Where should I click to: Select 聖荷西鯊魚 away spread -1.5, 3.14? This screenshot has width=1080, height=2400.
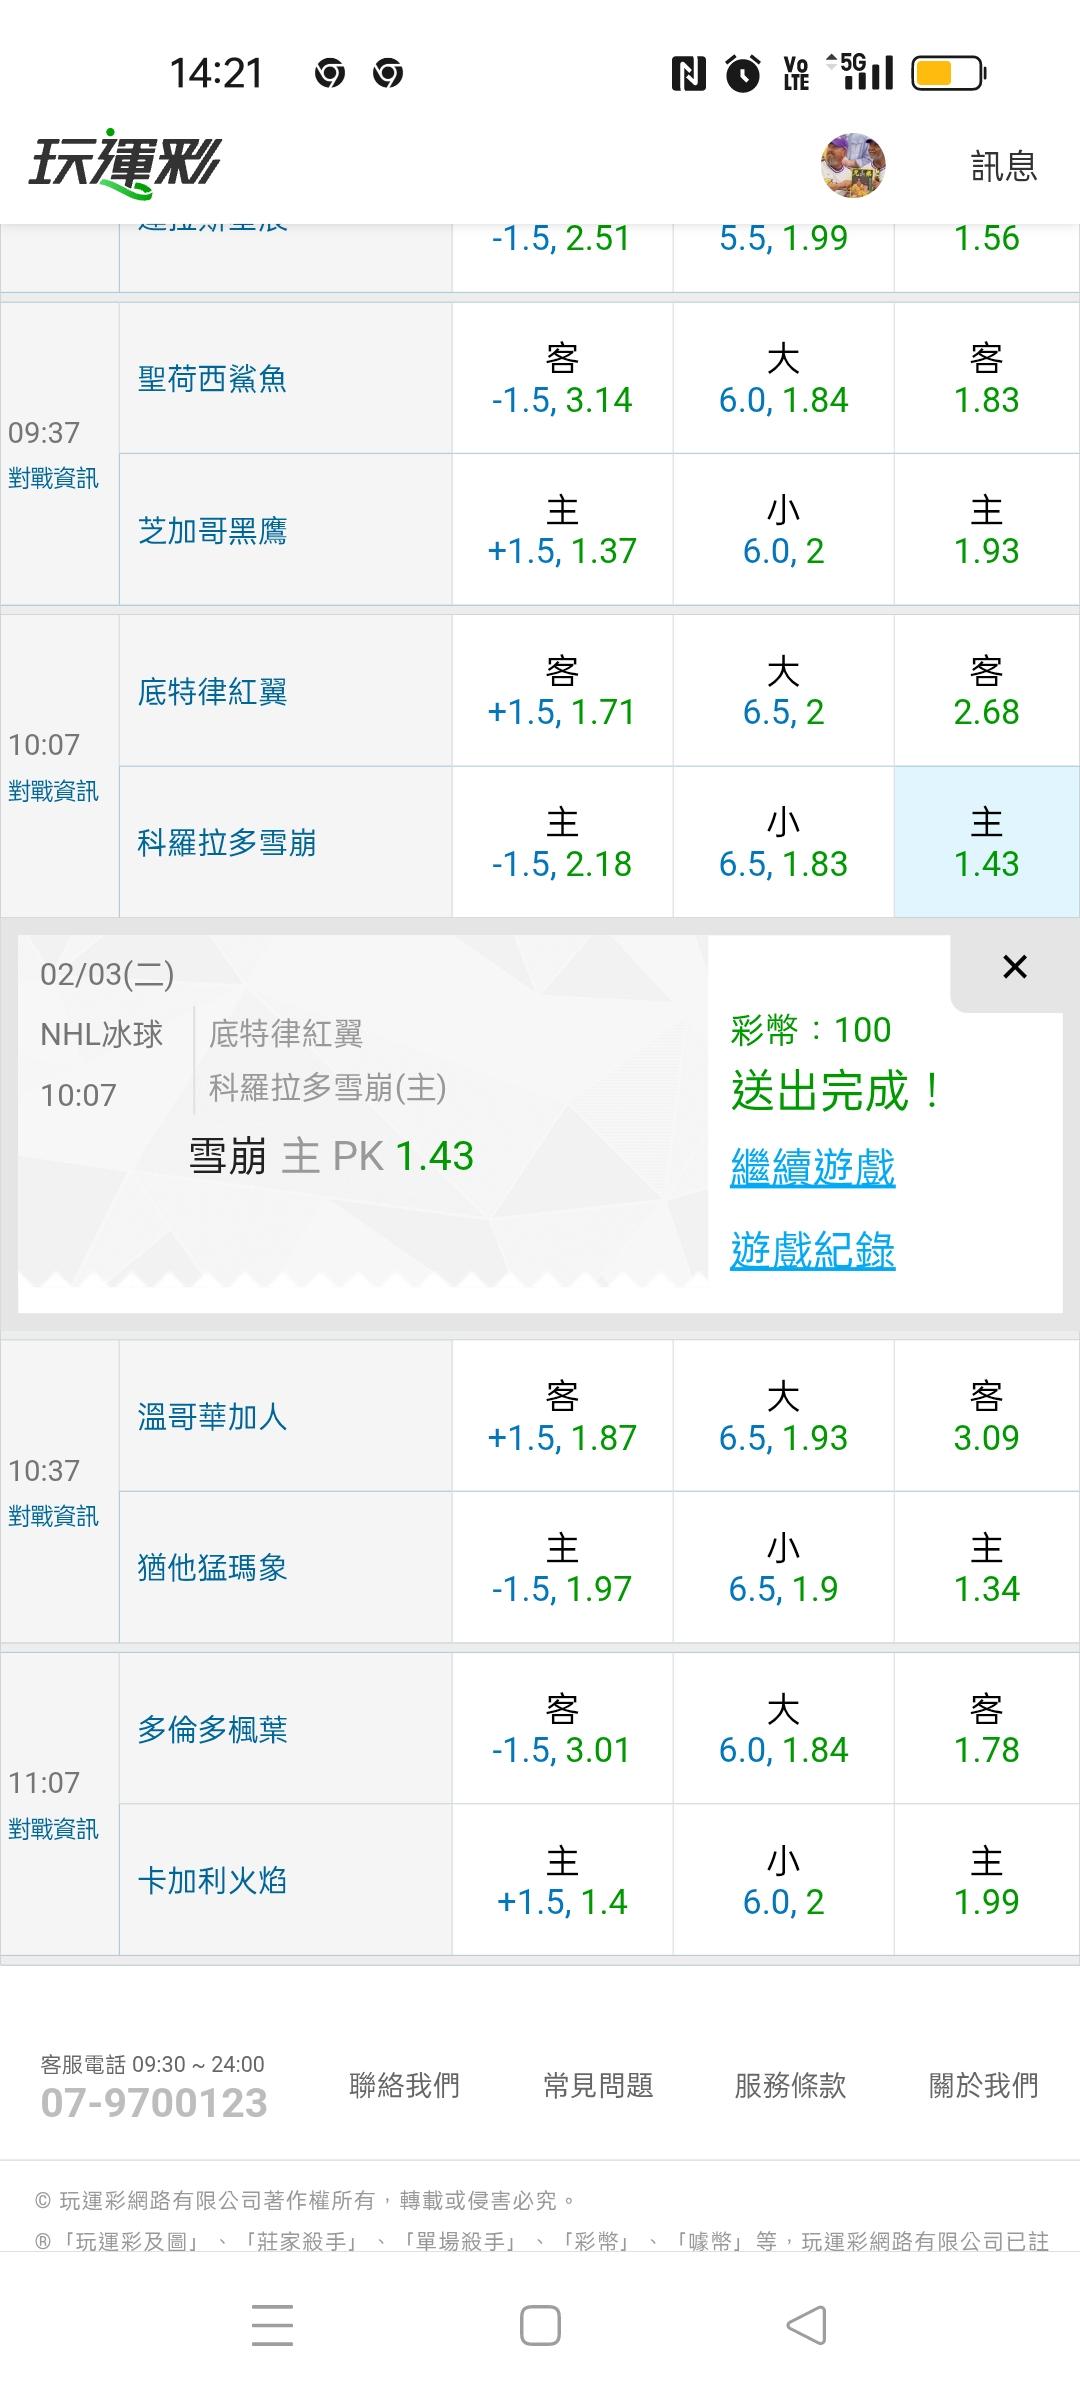coord(562,379)
